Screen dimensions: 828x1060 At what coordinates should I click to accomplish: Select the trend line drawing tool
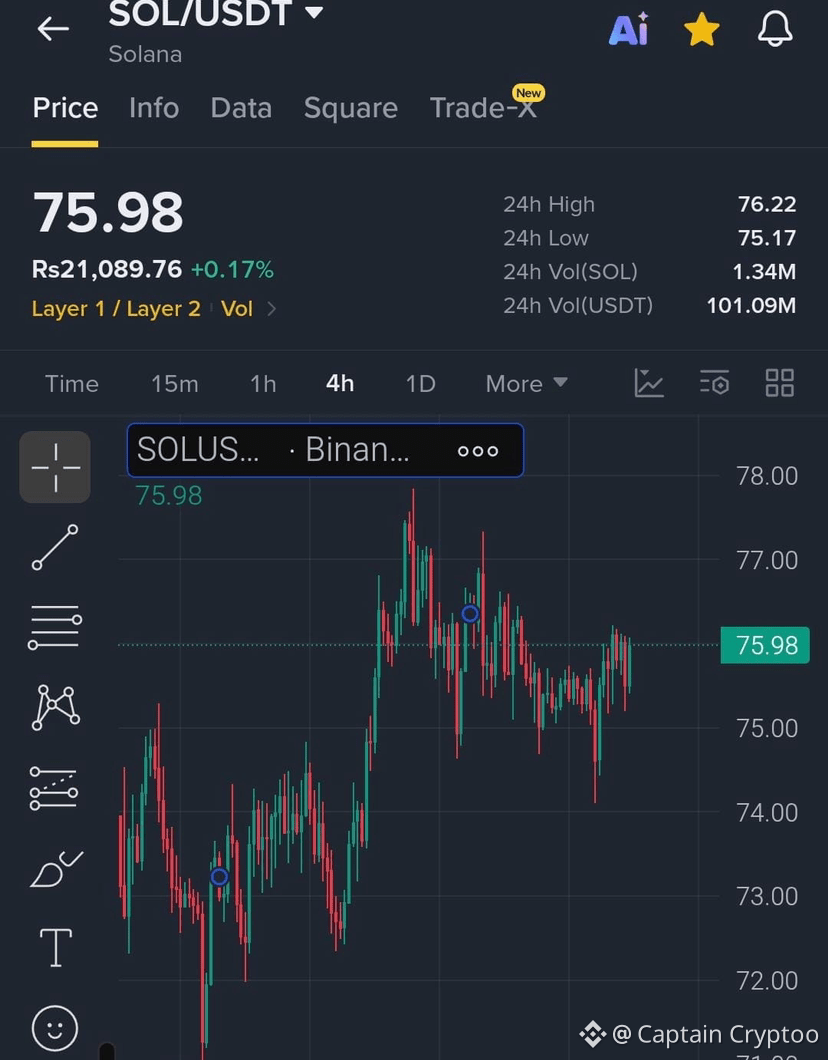pyautogui.click(x=55, y=547)
